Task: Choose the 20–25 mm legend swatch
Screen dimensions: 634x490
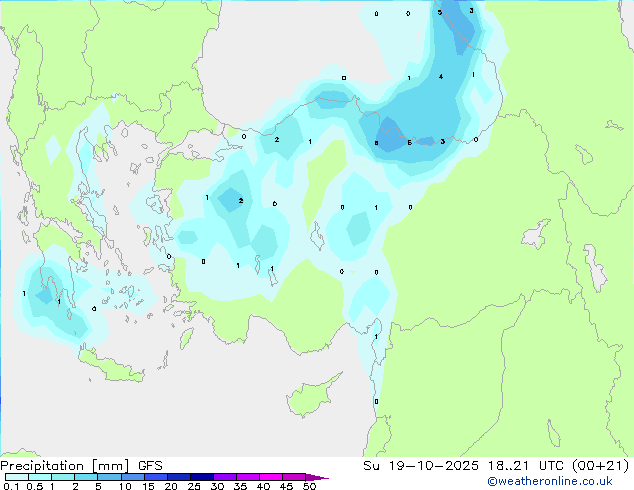Action: pos(179,477)
